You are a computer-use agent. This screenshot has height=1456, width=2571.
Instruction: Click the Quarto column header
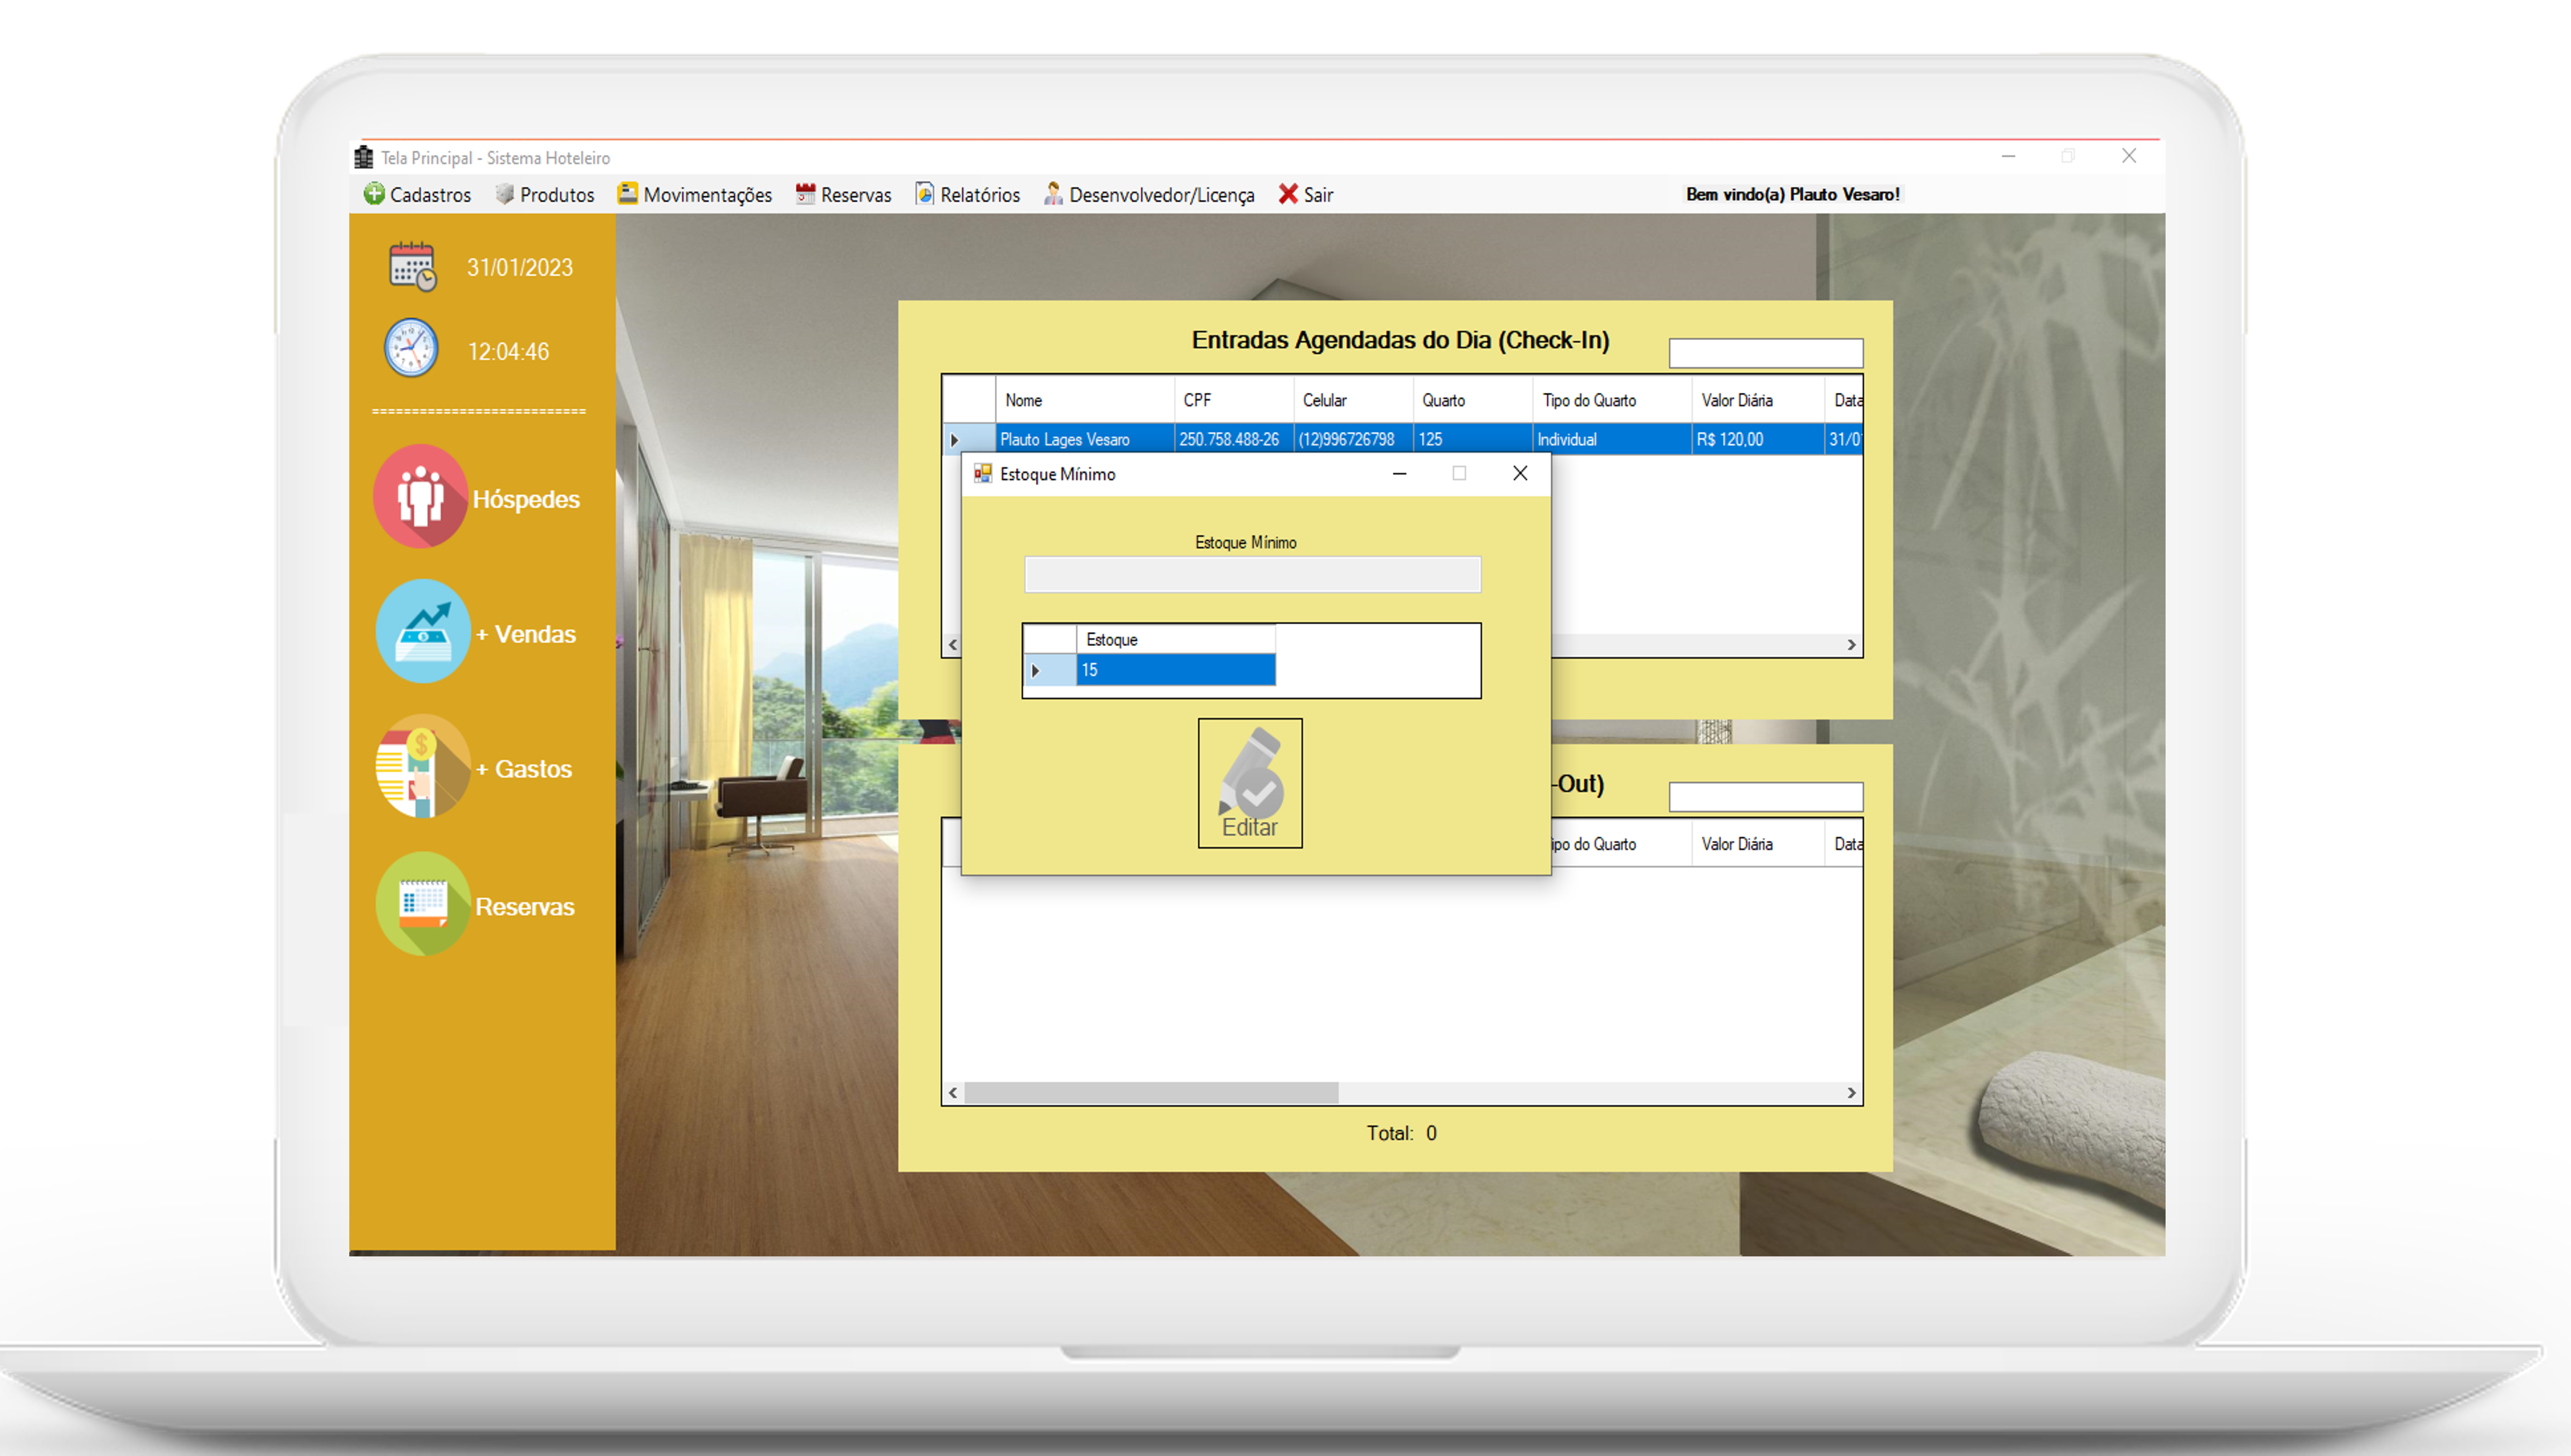[1473, 400]
